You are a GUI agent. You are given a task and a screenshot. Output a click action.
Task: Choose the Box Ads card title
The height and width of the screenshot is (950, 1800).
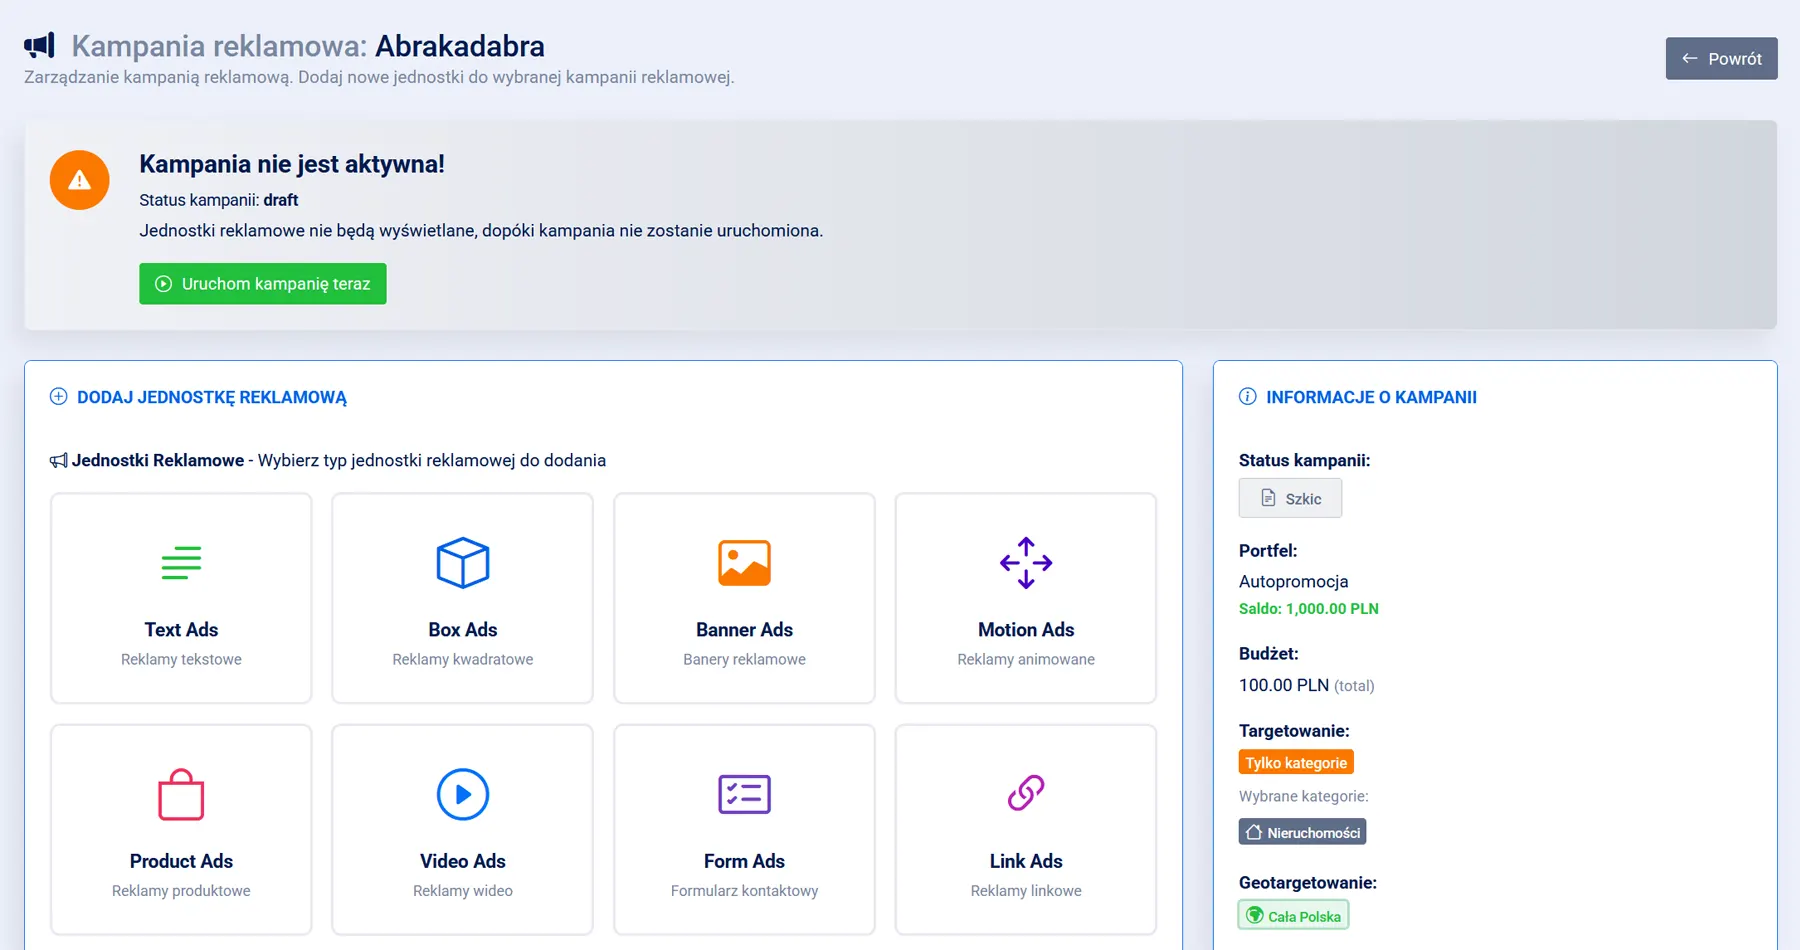tap(463, 629)
